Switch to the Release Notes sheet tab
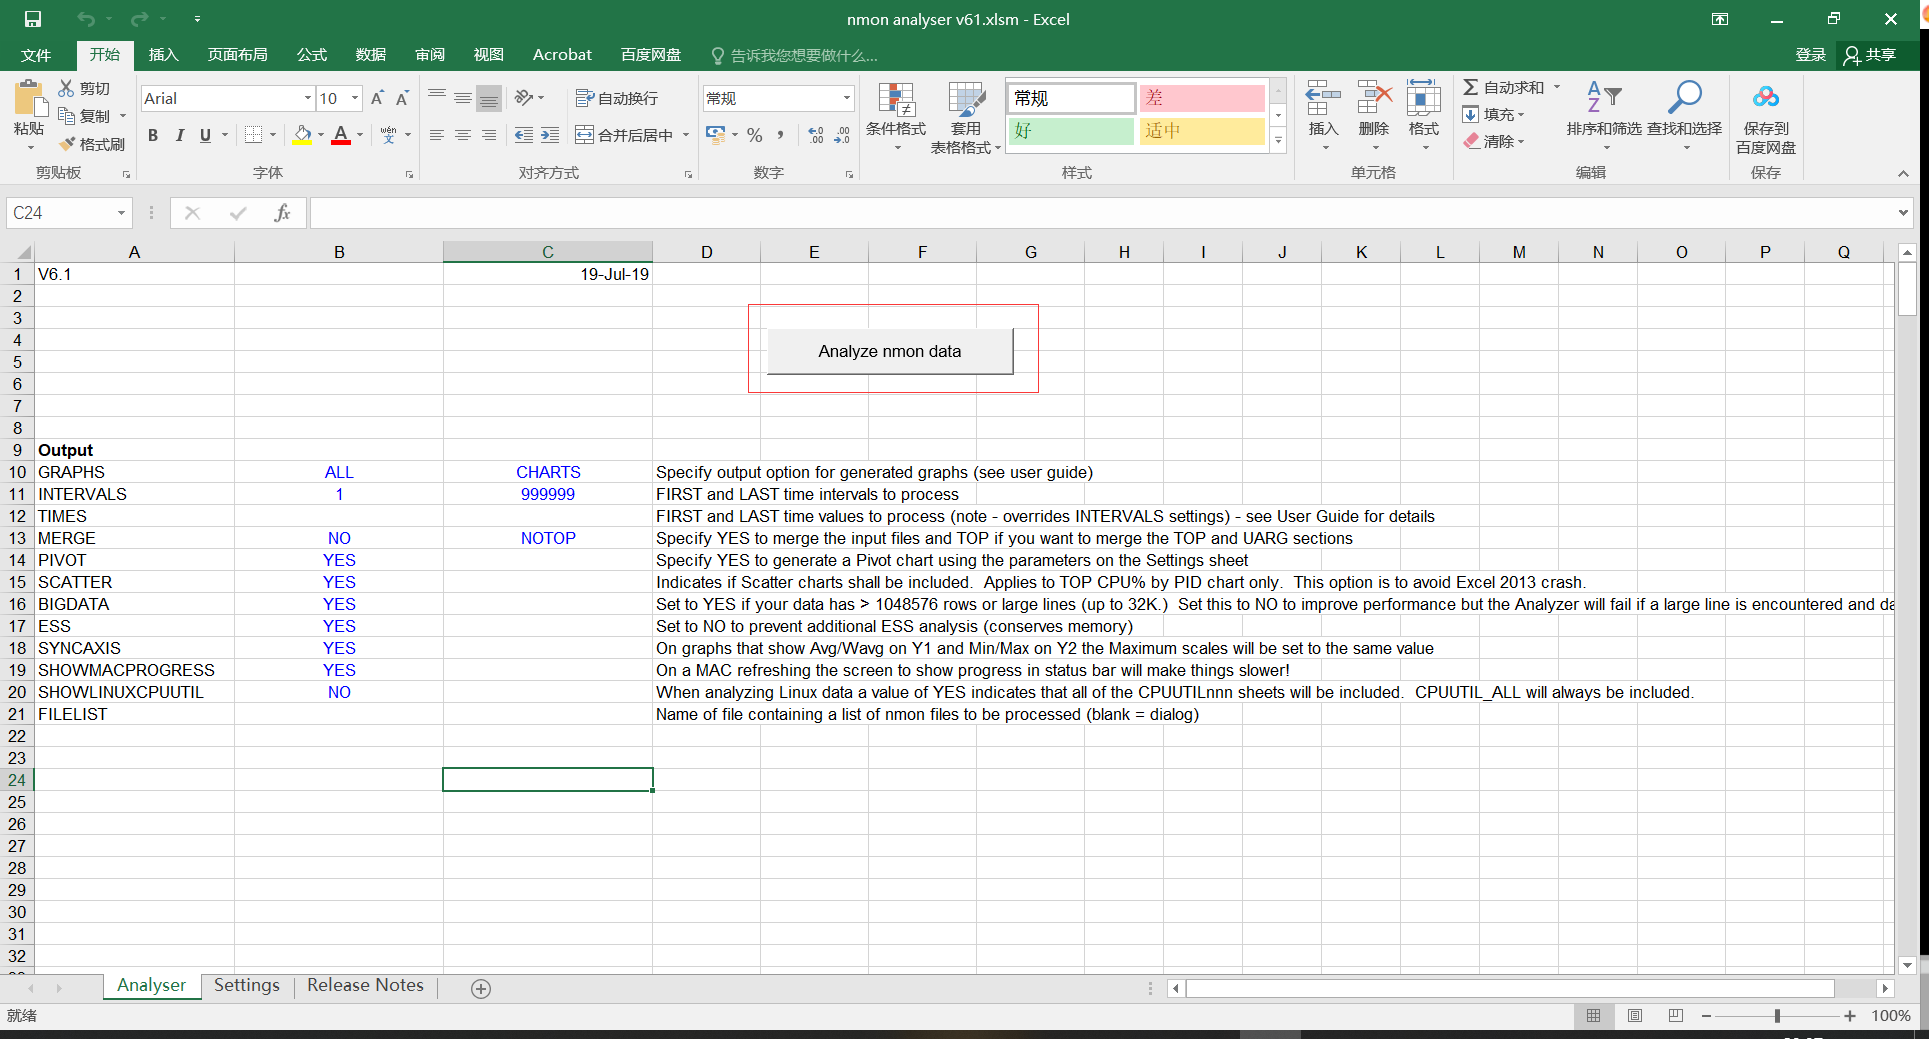The width and height of the screenshot is (1929, 1039). (365, 986)
